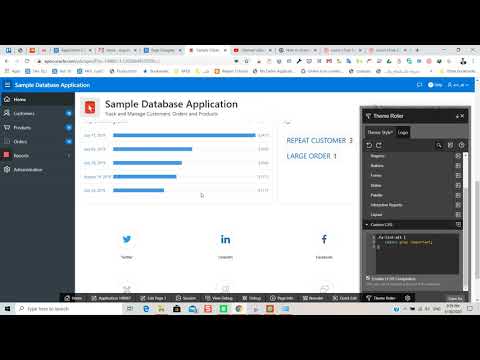The width and height of the screenshot is (480, 360).
Task: Click Application button in developer toolbar
Action: pos(111,298)
